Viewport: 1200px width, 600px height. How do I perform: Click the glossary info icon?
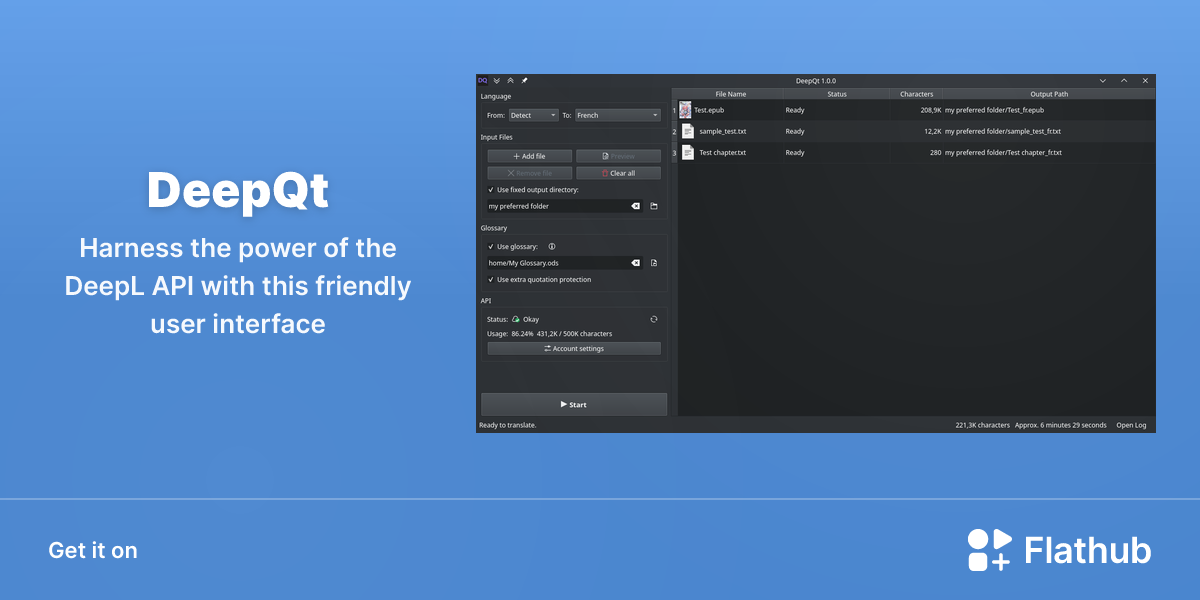pos(552,246)
